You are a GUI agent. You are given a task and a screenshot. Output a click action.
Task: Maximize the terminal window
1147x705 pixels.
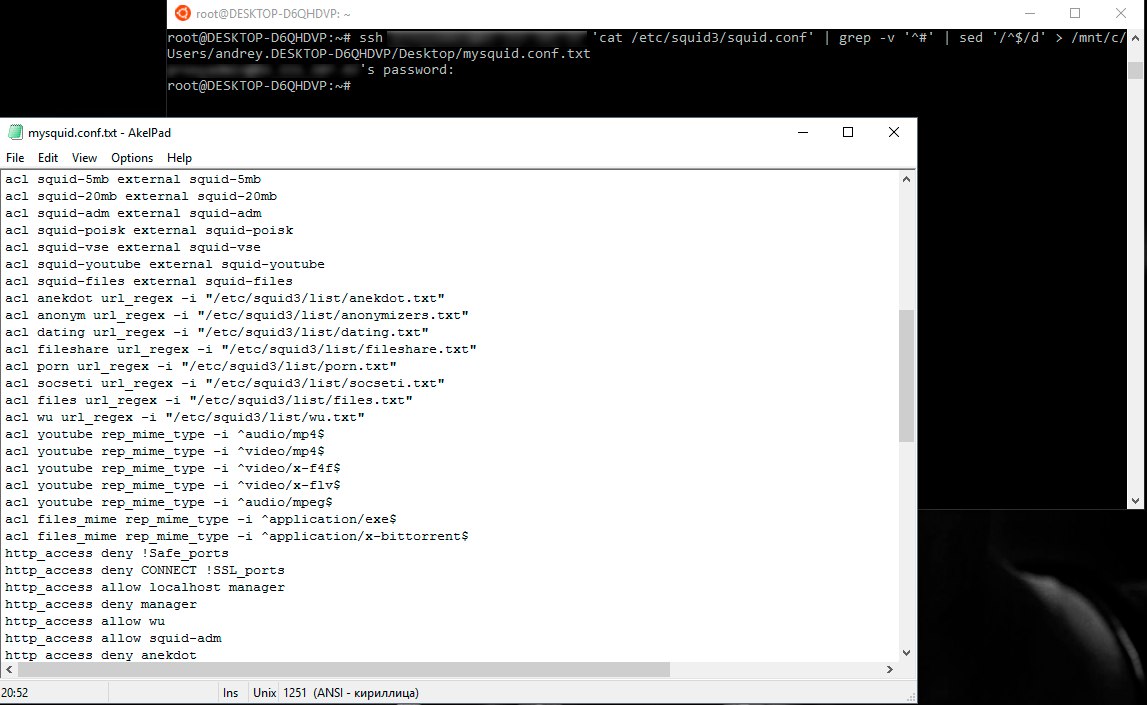click(1075, 13)
